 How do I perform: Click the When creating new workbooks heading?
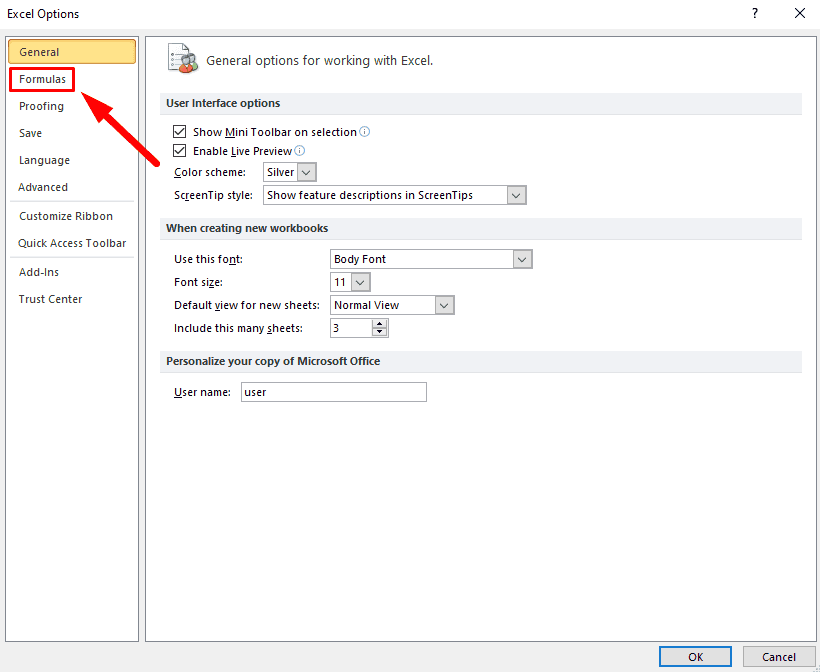247,228
